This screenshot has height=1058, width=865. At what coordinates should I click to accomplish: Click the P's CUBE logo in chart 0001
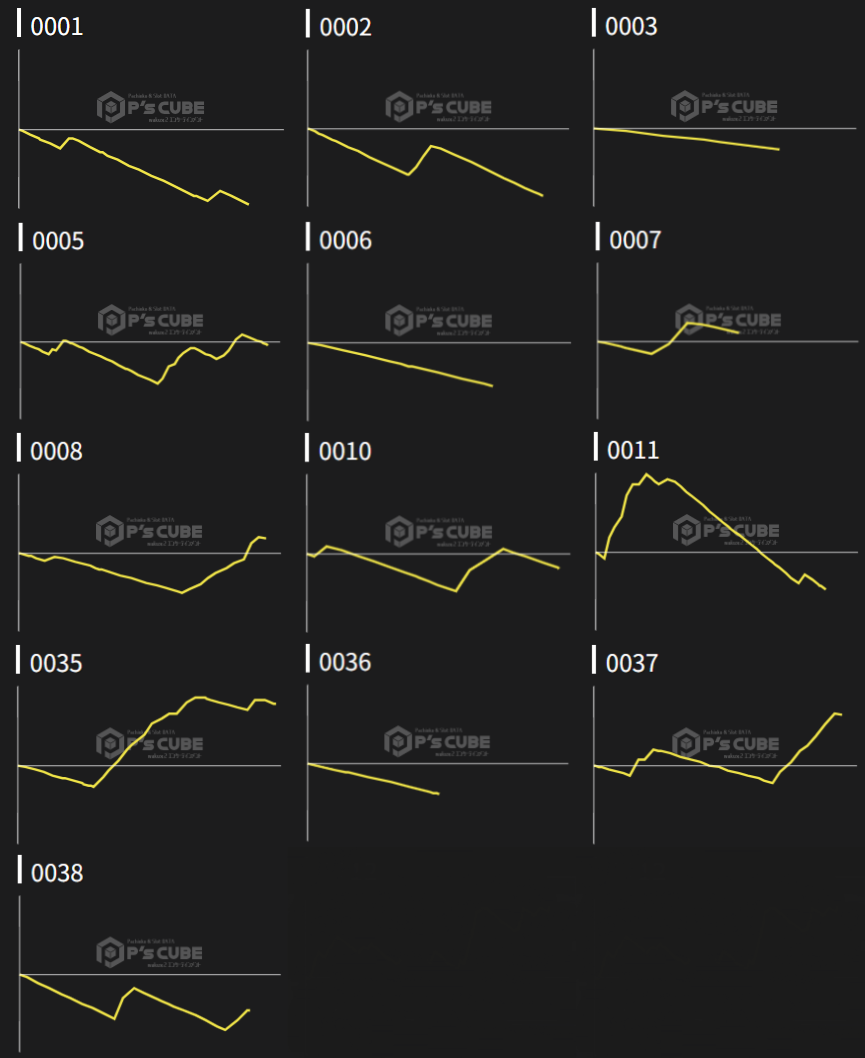coord(149,107)
